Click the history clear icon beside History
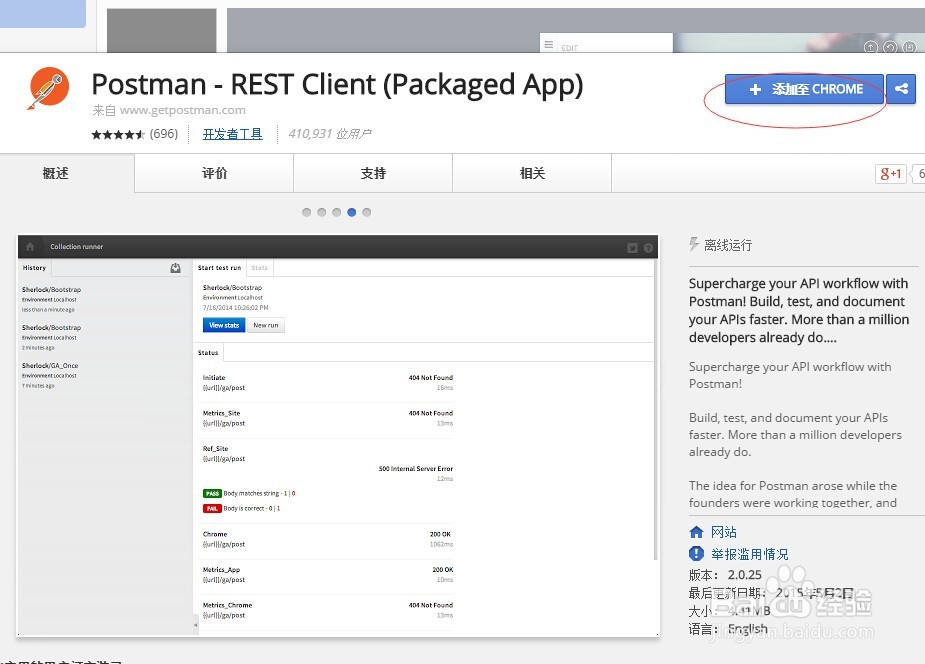Screen dimensions: 925x664 point(175,268)
